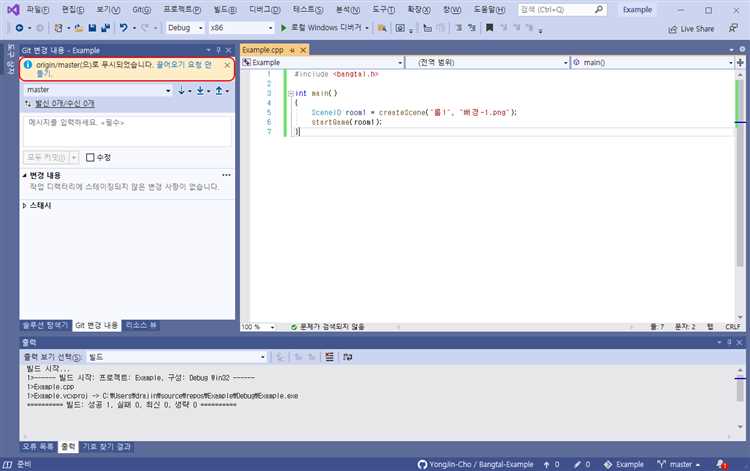This screenshot has height=471, width=750.
Task: Click the Fetch arrow icon in Git panel
Action: point(181,90)
